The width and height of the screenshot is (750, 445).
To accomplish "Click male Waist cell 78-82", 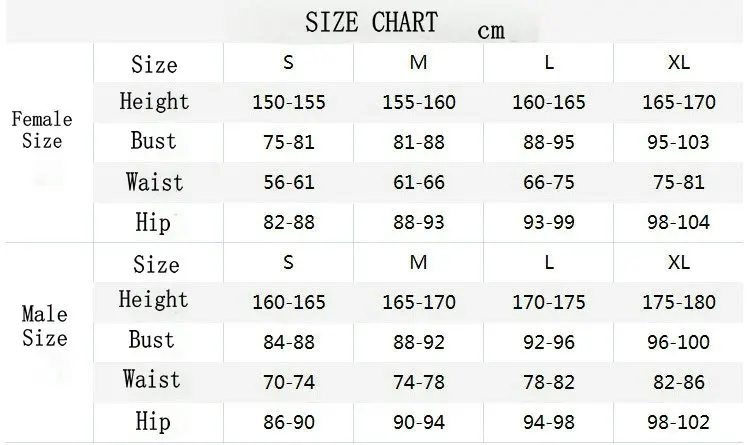I will (x=548, y=381).
